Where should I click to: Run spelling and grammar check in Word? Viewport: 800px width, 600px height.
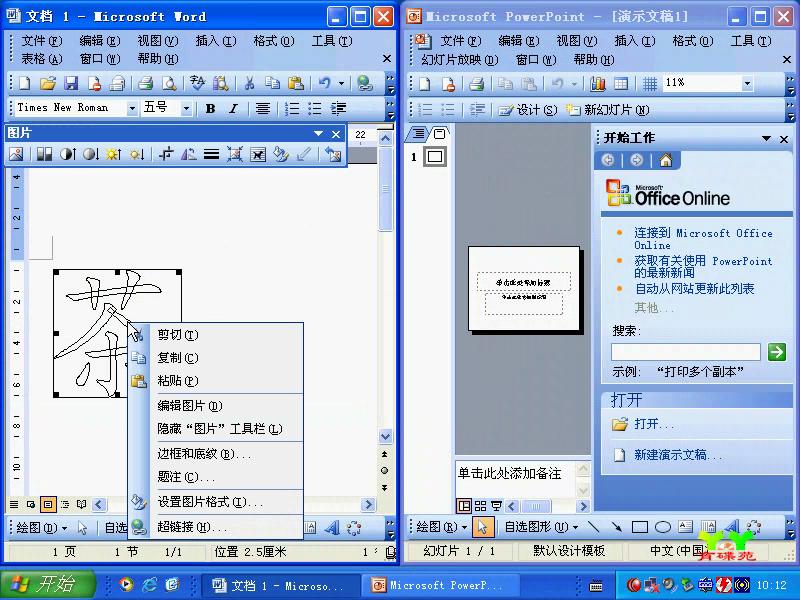coord(197,83)
